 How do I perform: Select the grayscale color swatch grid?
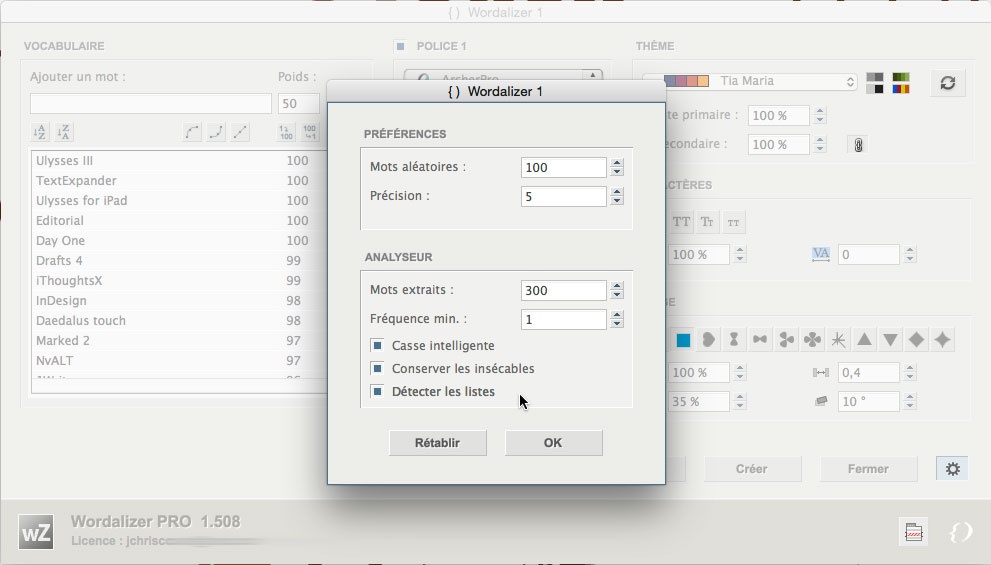(875, 83)
